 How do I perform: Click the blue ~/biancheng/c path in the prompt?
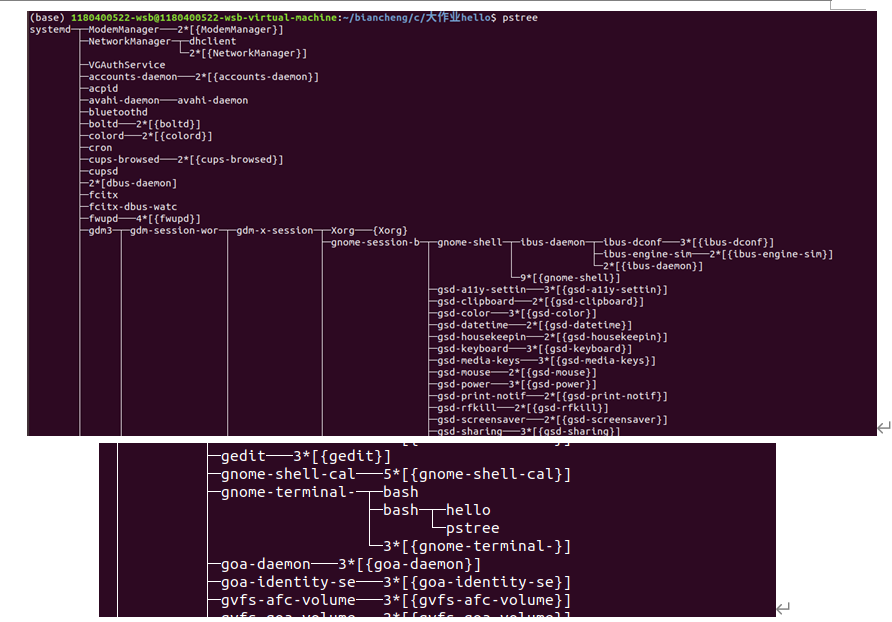[383, 18]
